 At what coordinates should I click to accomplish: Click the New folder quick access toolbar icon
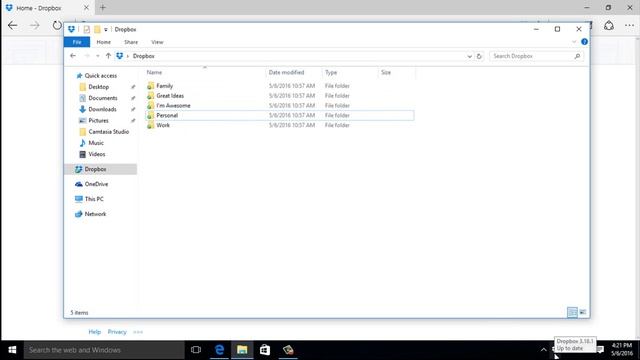(97, 29)
